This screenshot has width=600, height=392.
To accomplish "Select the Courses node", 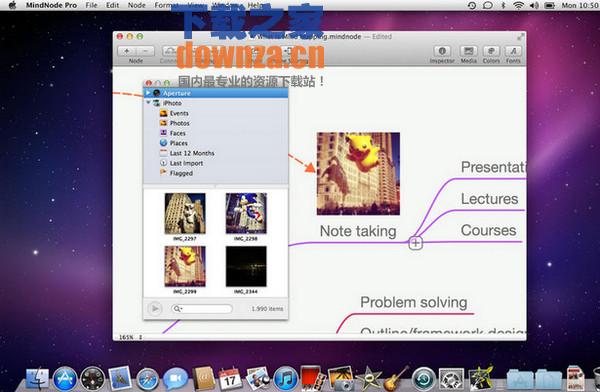I will (489, 230).
